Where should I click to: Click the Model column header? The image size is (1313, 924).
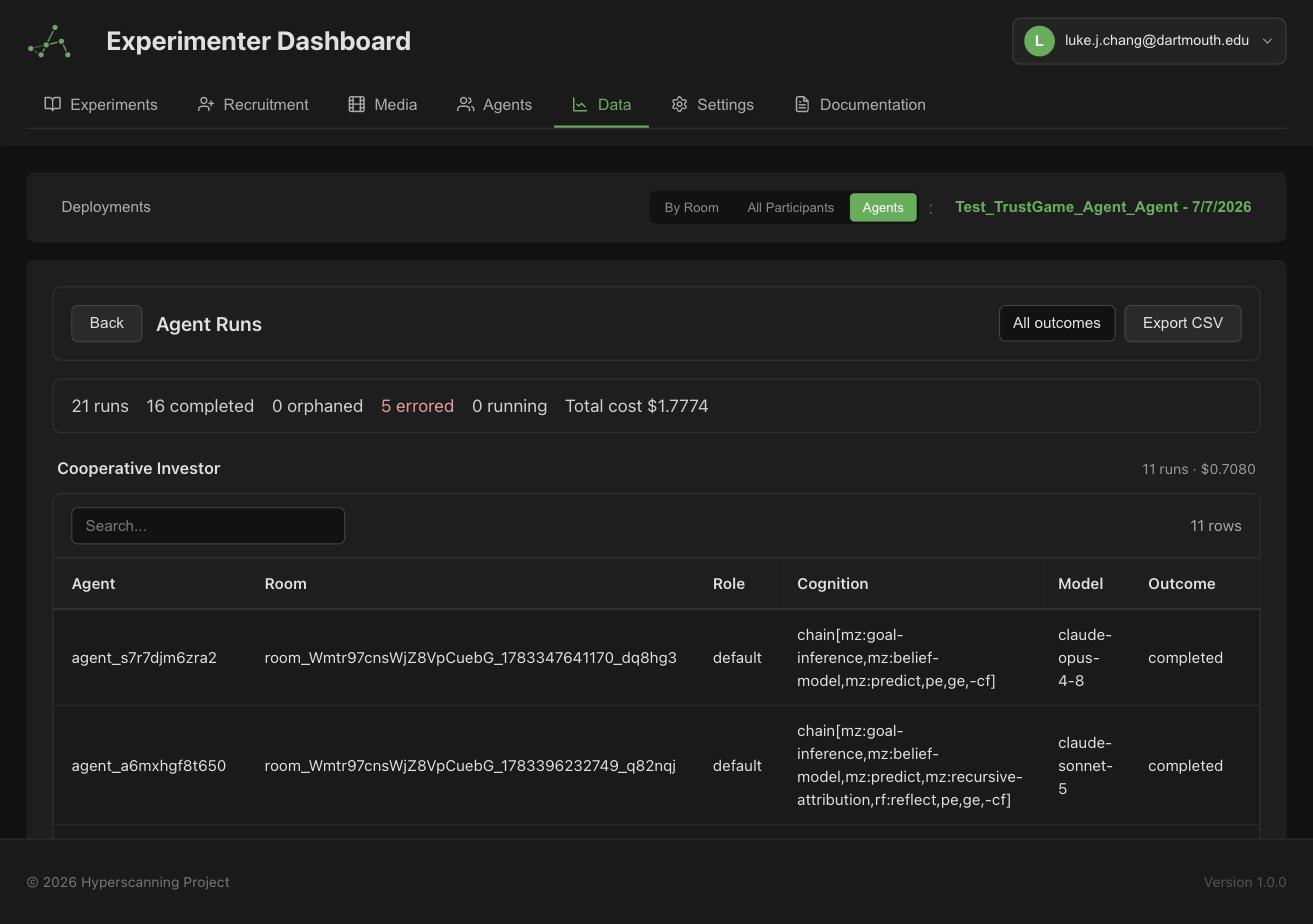(1081, 584)
